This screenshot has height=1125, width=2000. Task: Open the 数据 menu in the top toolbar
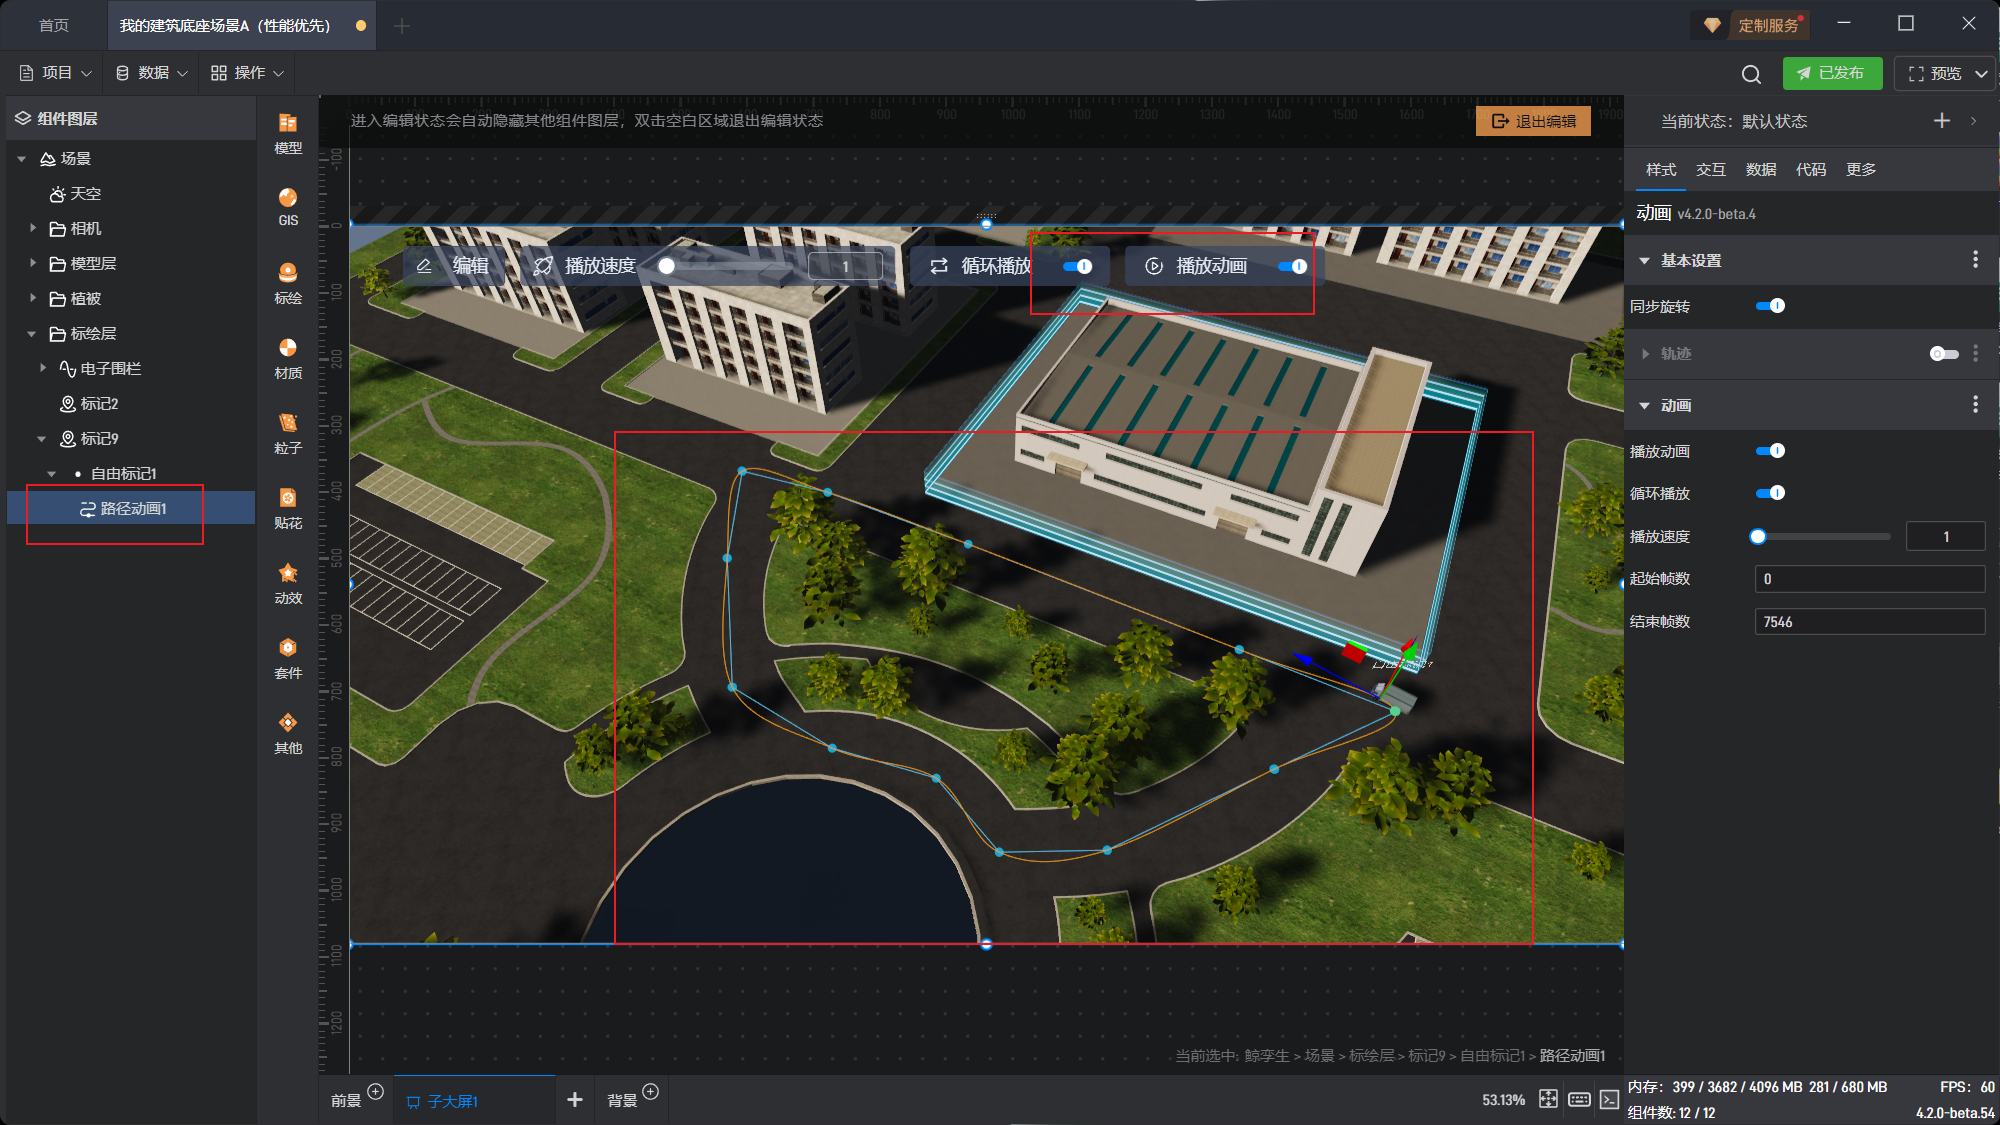[152, 73]
